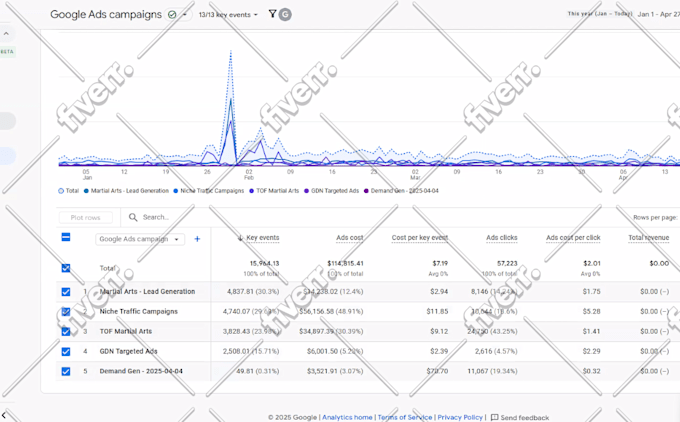Uncheck the Niche Traffic Campaigns row
This screenshot has height=422, width=680.
(66, 312)
